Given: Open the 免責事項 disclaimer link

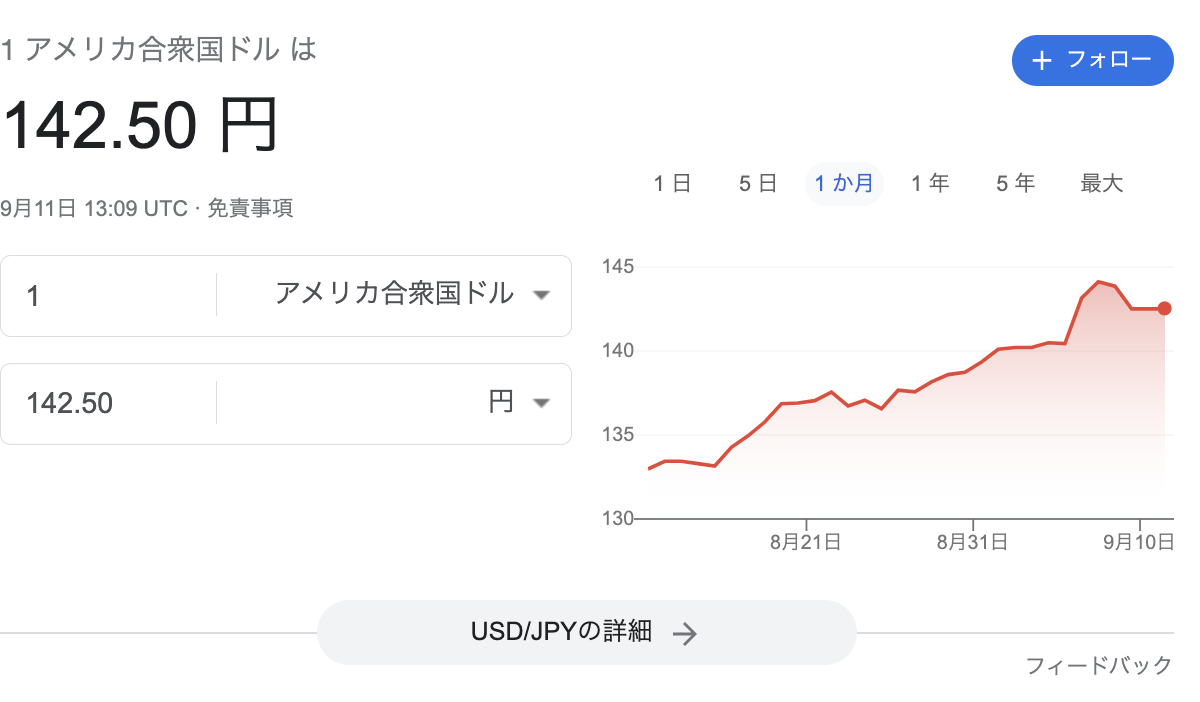Looking at the screenshot, I should coord(250,209).
